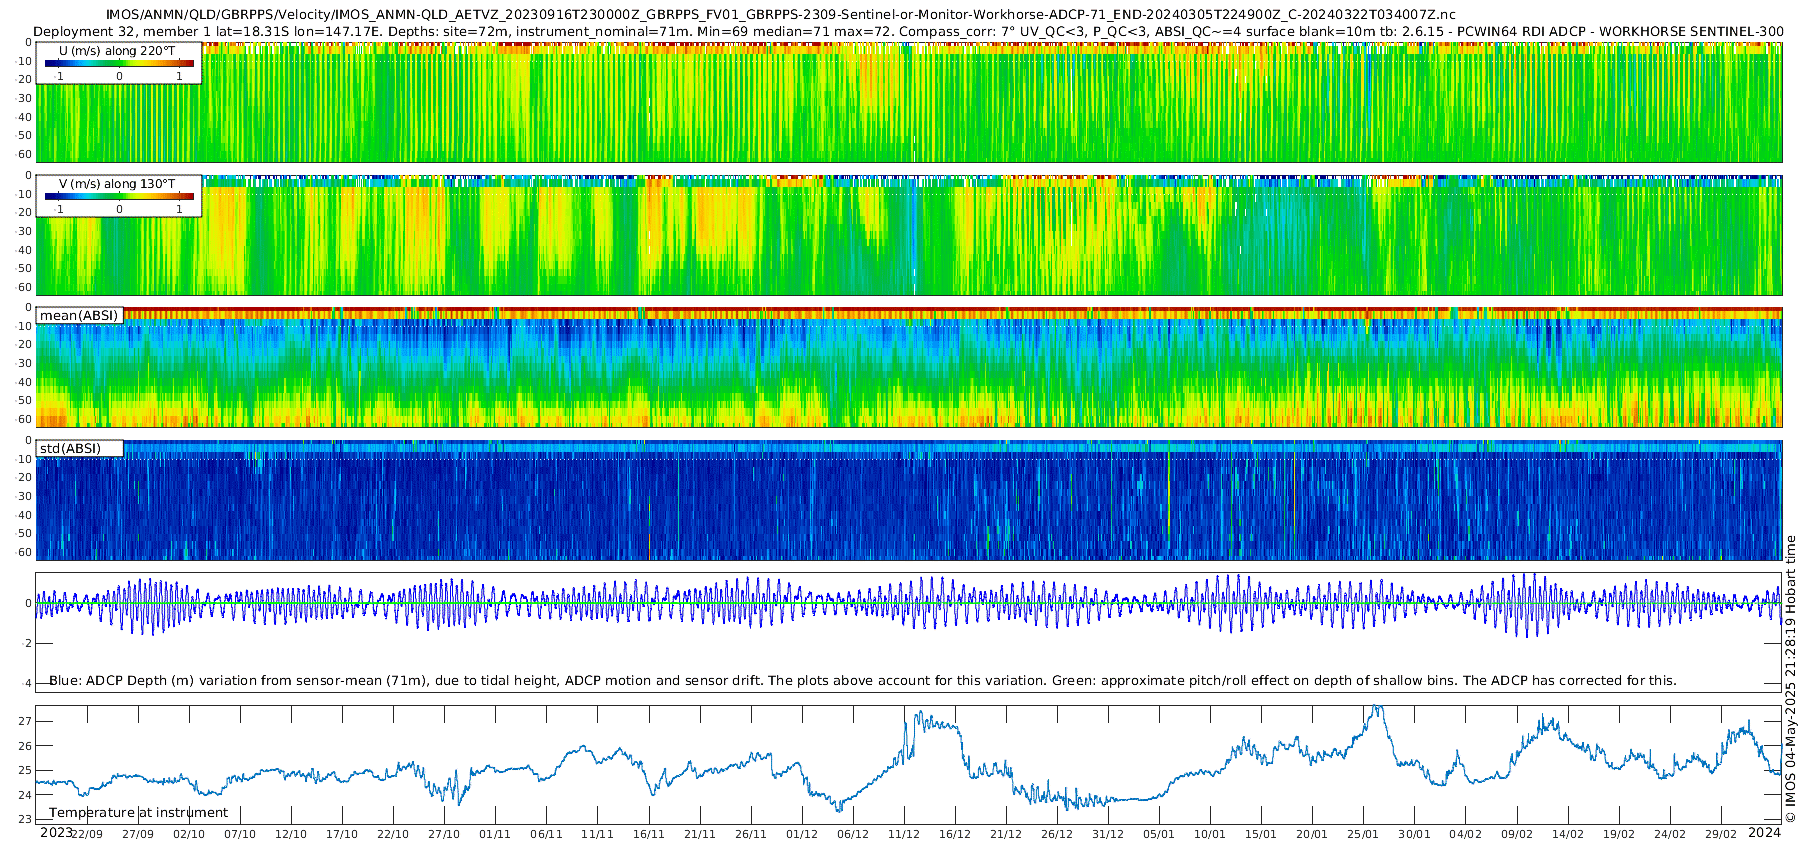
Task: Click the 'V (m/s) along 130°T' label
Action: tap(117, 184)
